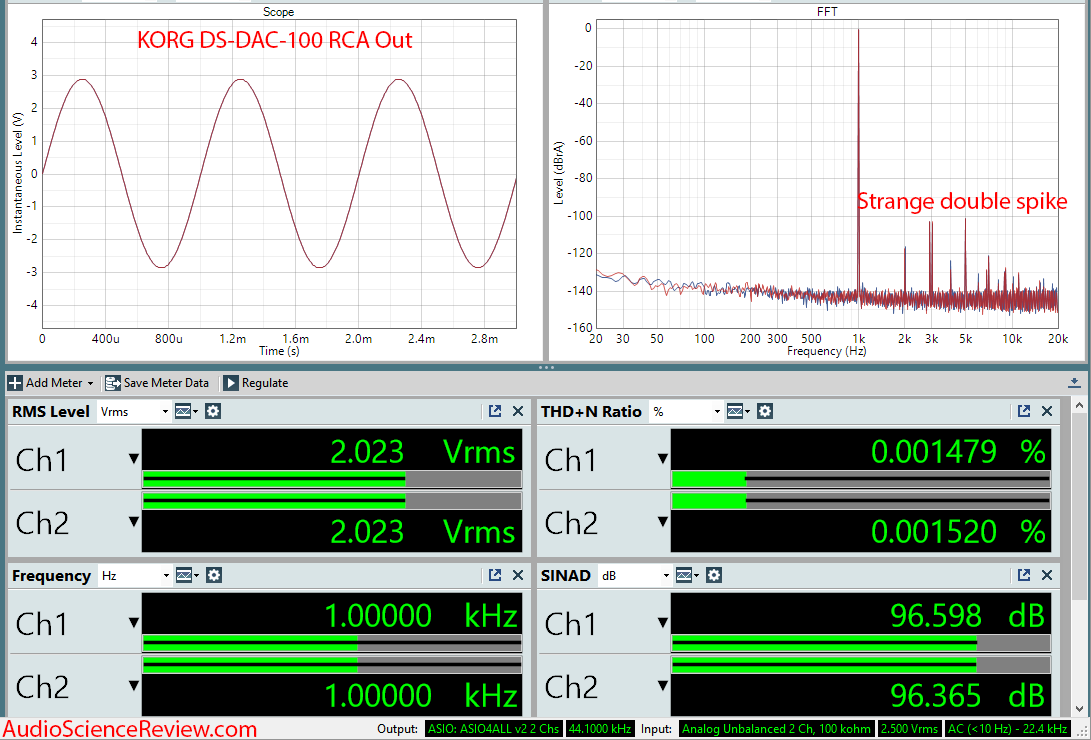Click the Regulate play icon
Viewport: 1091px width, 740px height.
pos(230,383)
